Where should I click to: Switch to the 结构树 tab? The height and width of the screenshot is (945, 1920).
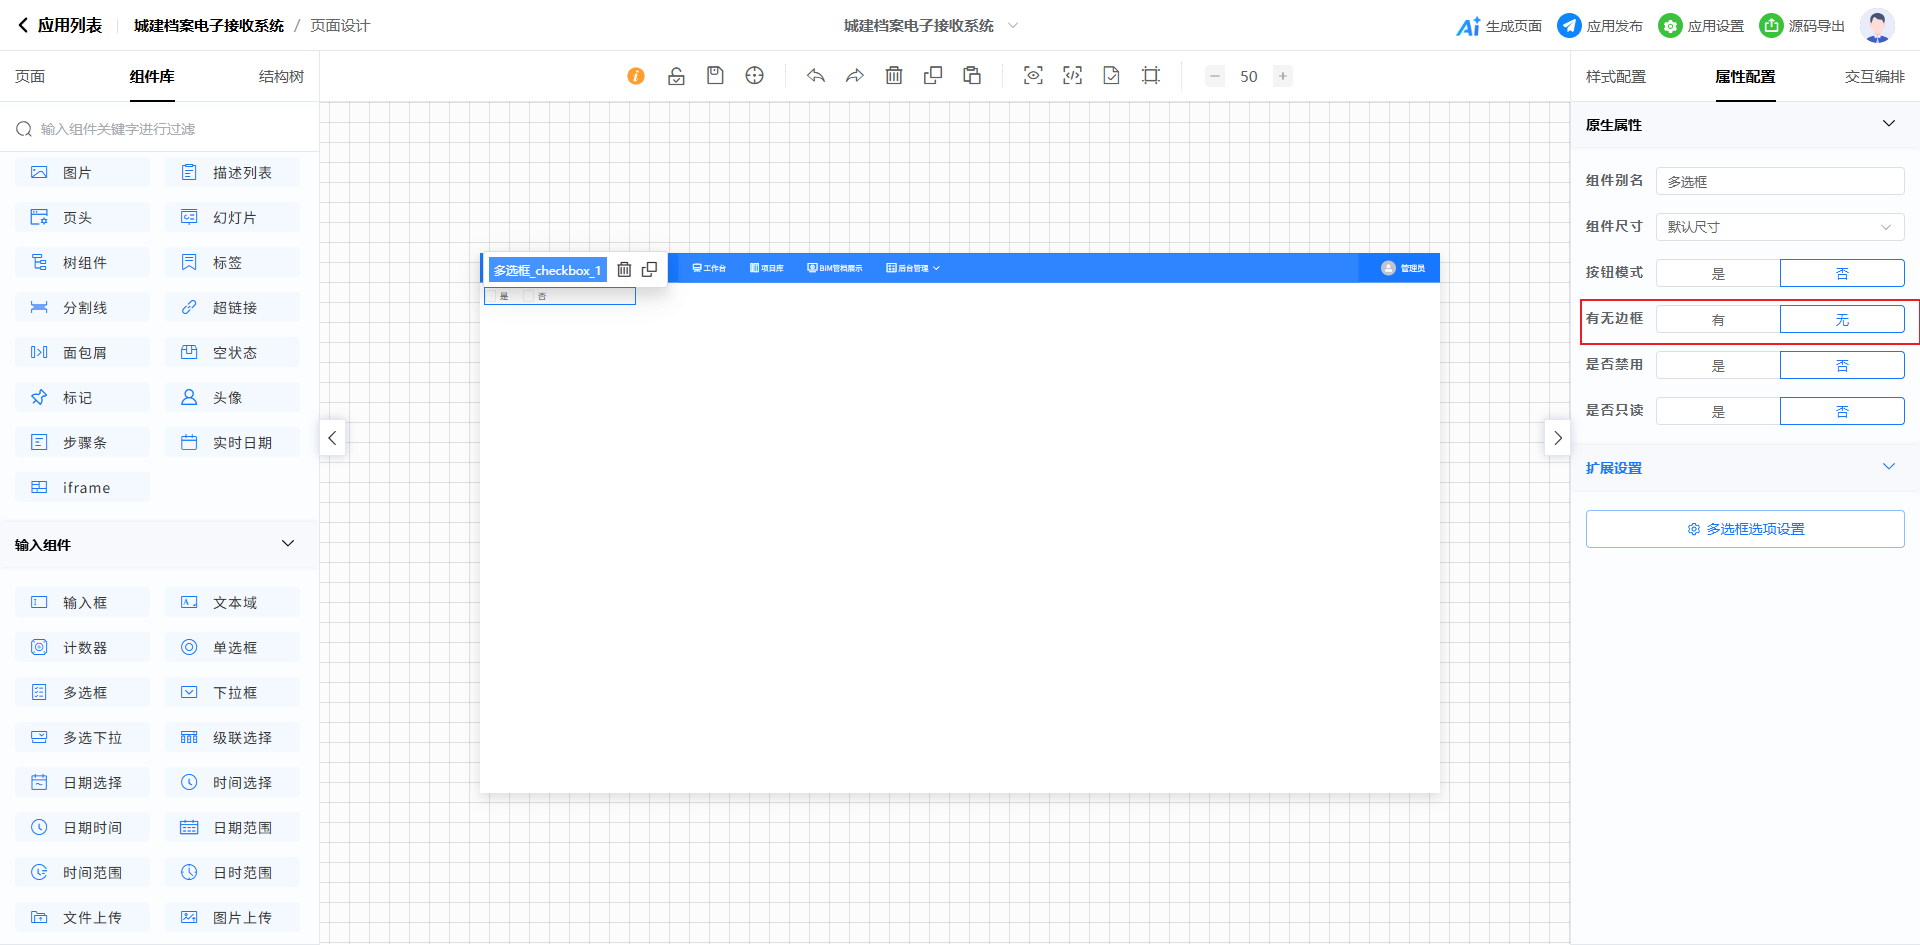(281, 77)
